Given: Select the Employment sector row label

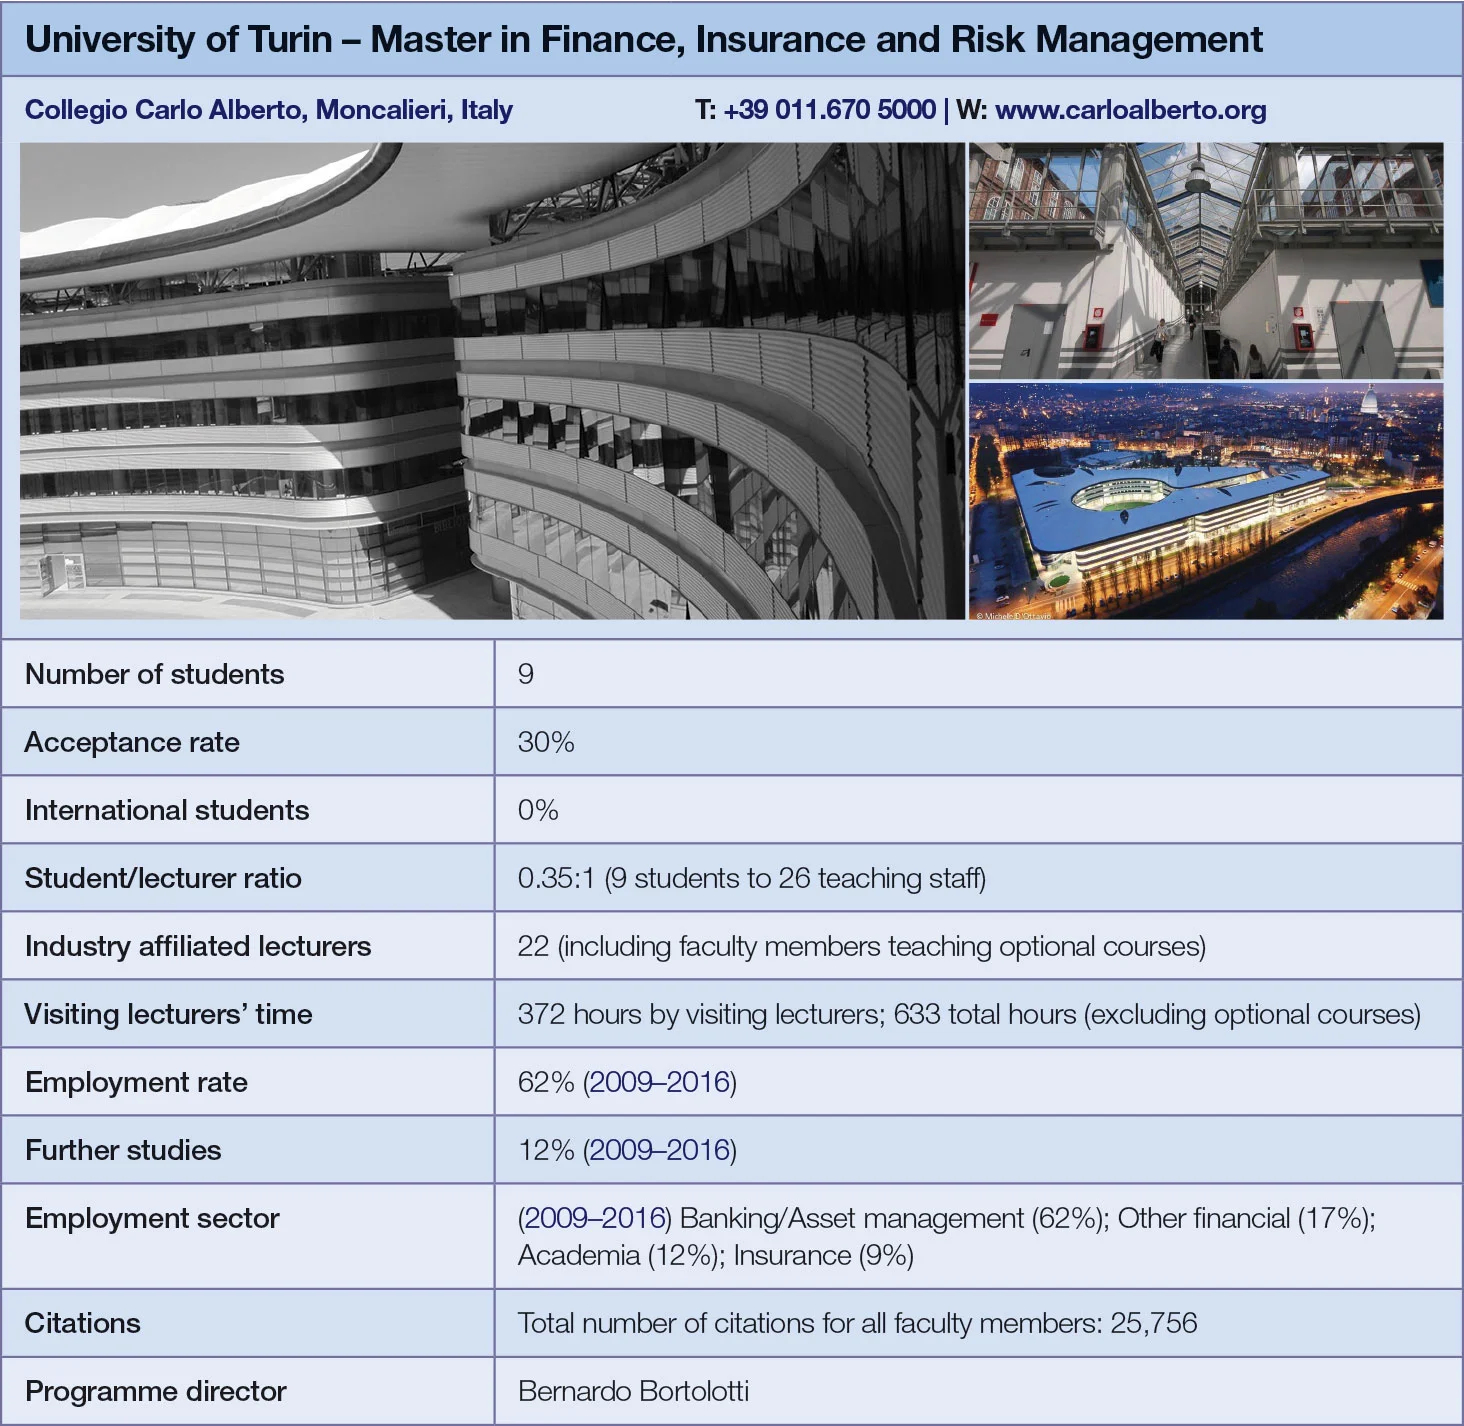Looking at the screenshot, I should click(152, 1218).
